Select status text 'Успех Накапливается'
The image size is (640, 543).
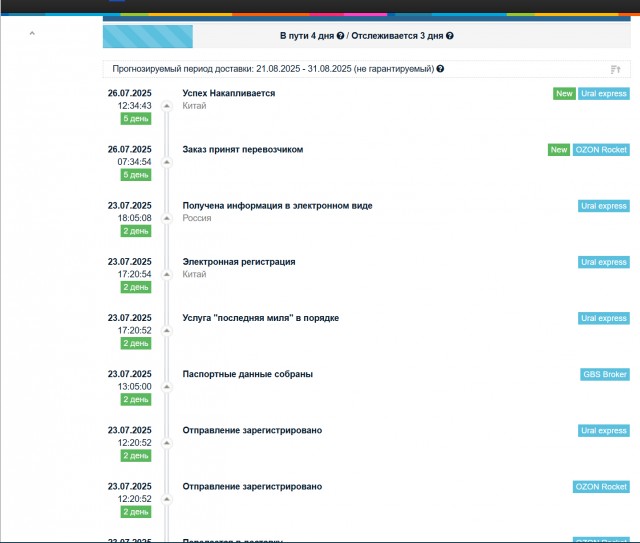click(x=229, y=93)
